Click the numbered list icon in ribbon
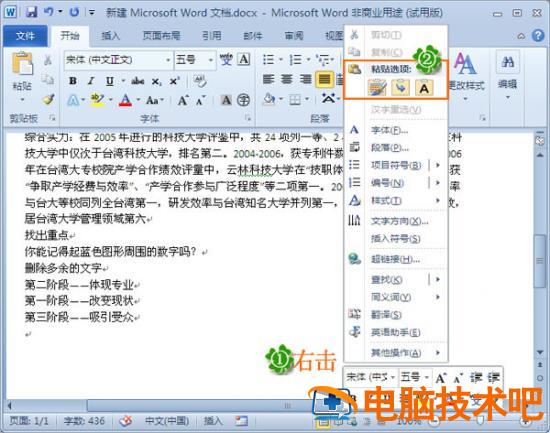The image size is (550, 433). (x=296, y=60)
